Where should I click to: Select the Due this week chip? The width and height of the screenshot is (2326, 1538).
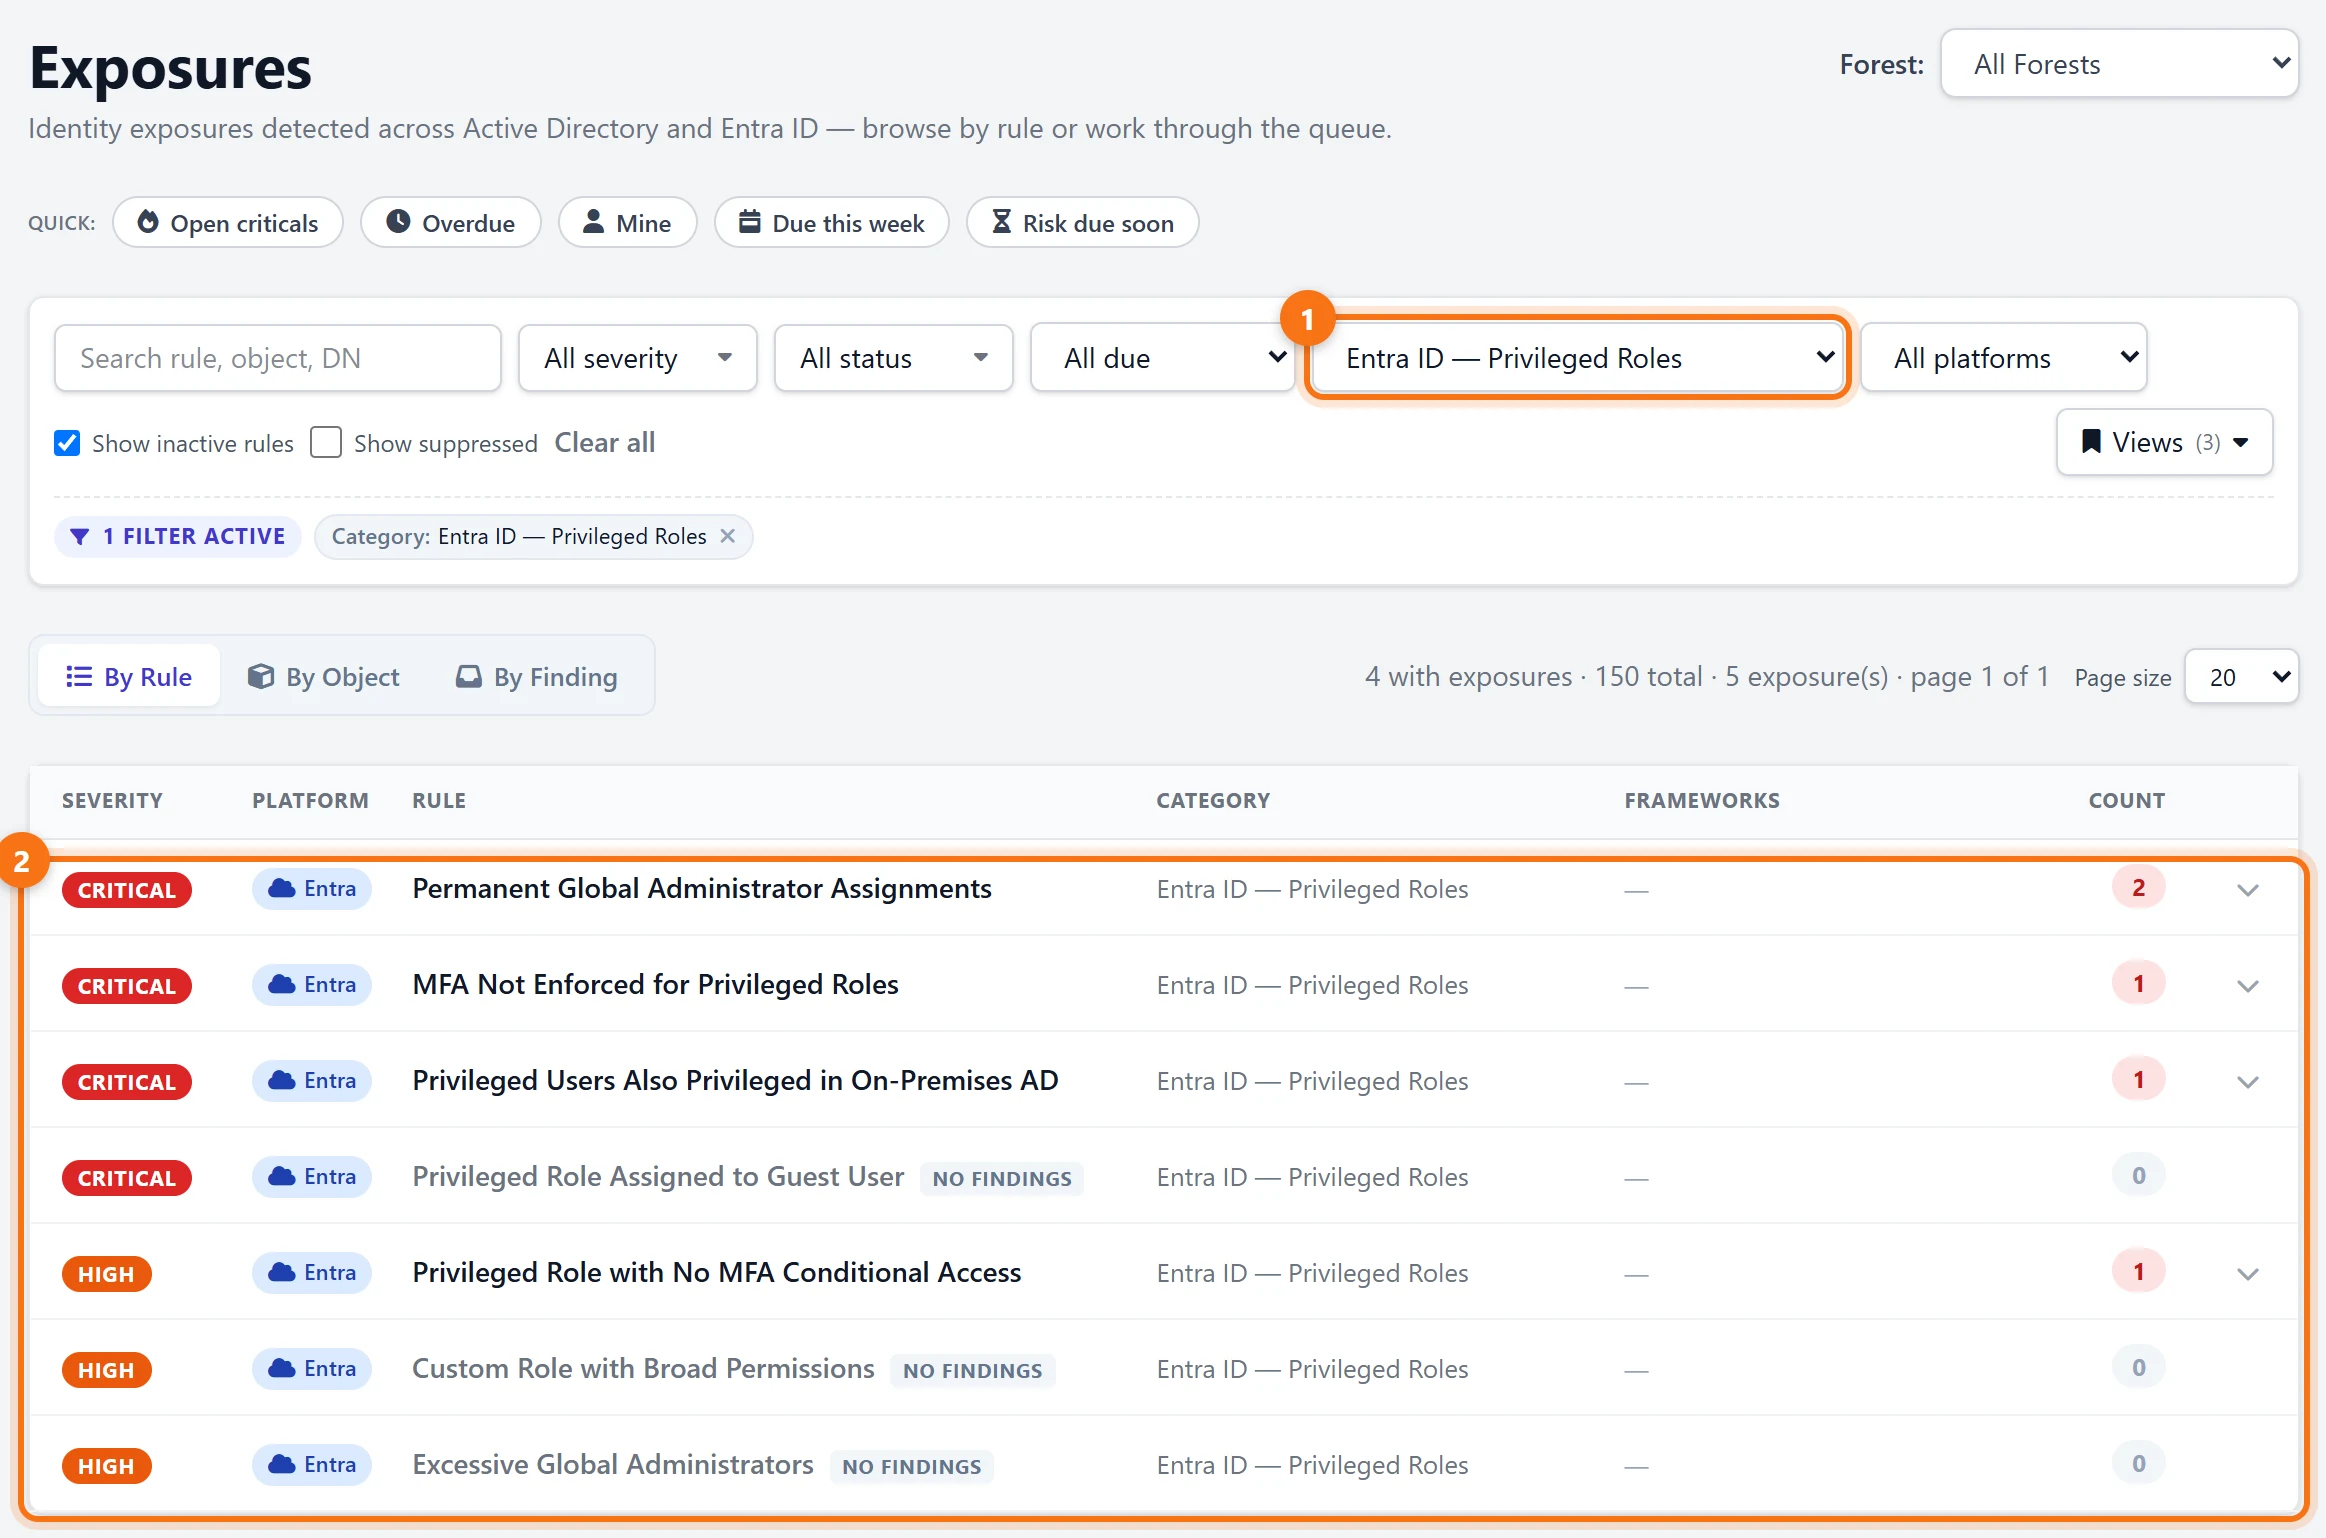point(831,222)
